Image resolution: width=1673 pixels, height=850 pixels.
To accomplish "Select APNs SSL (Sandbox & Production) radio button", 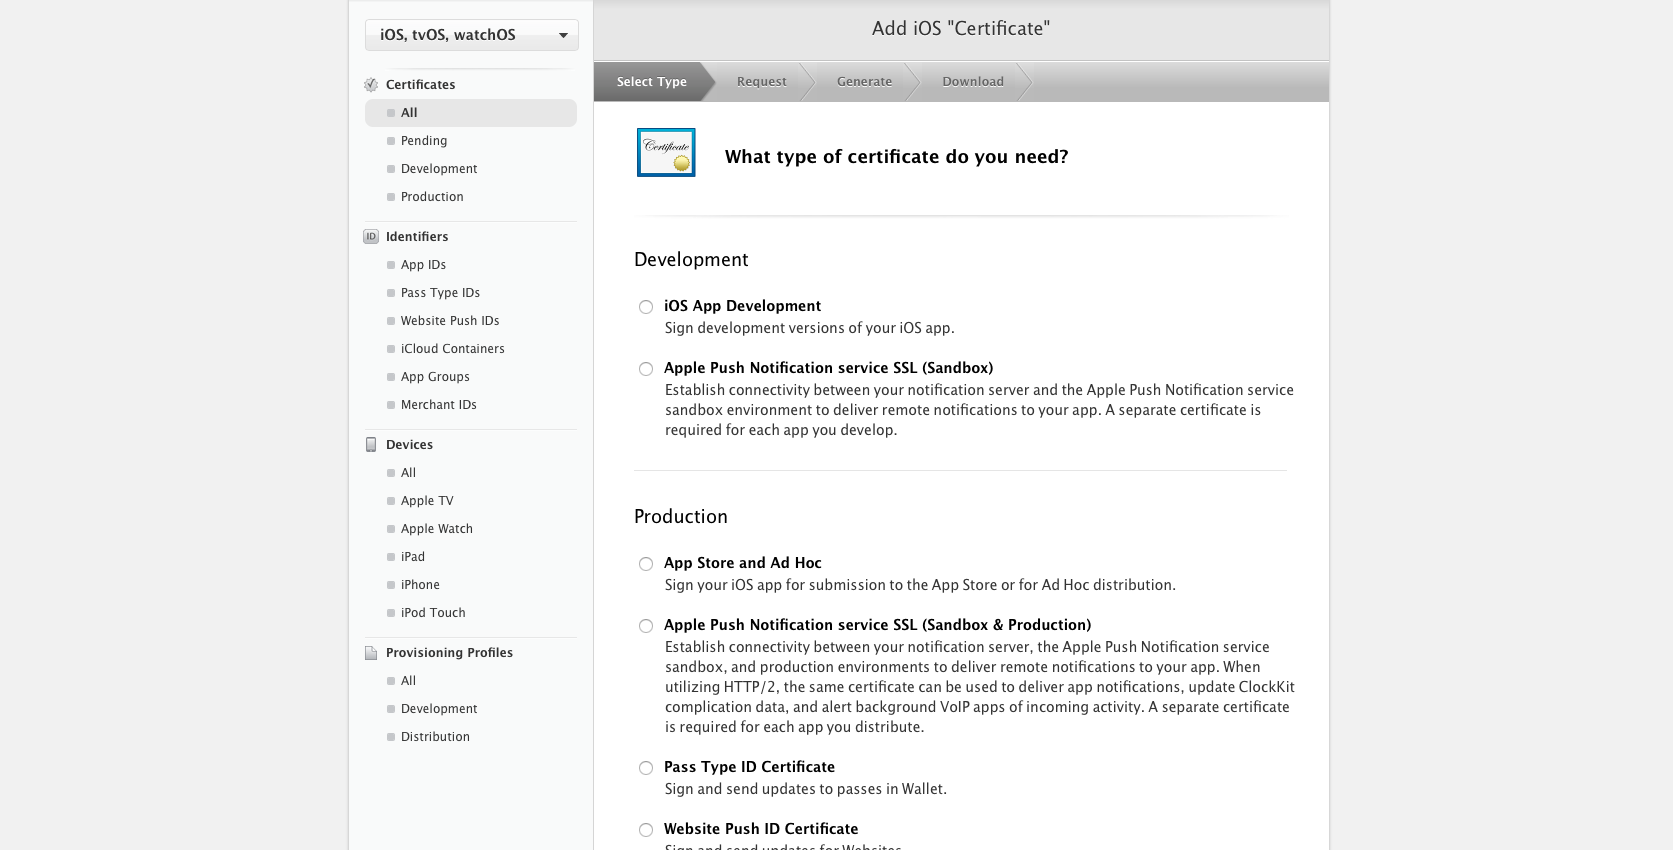I will pos(646,626).
